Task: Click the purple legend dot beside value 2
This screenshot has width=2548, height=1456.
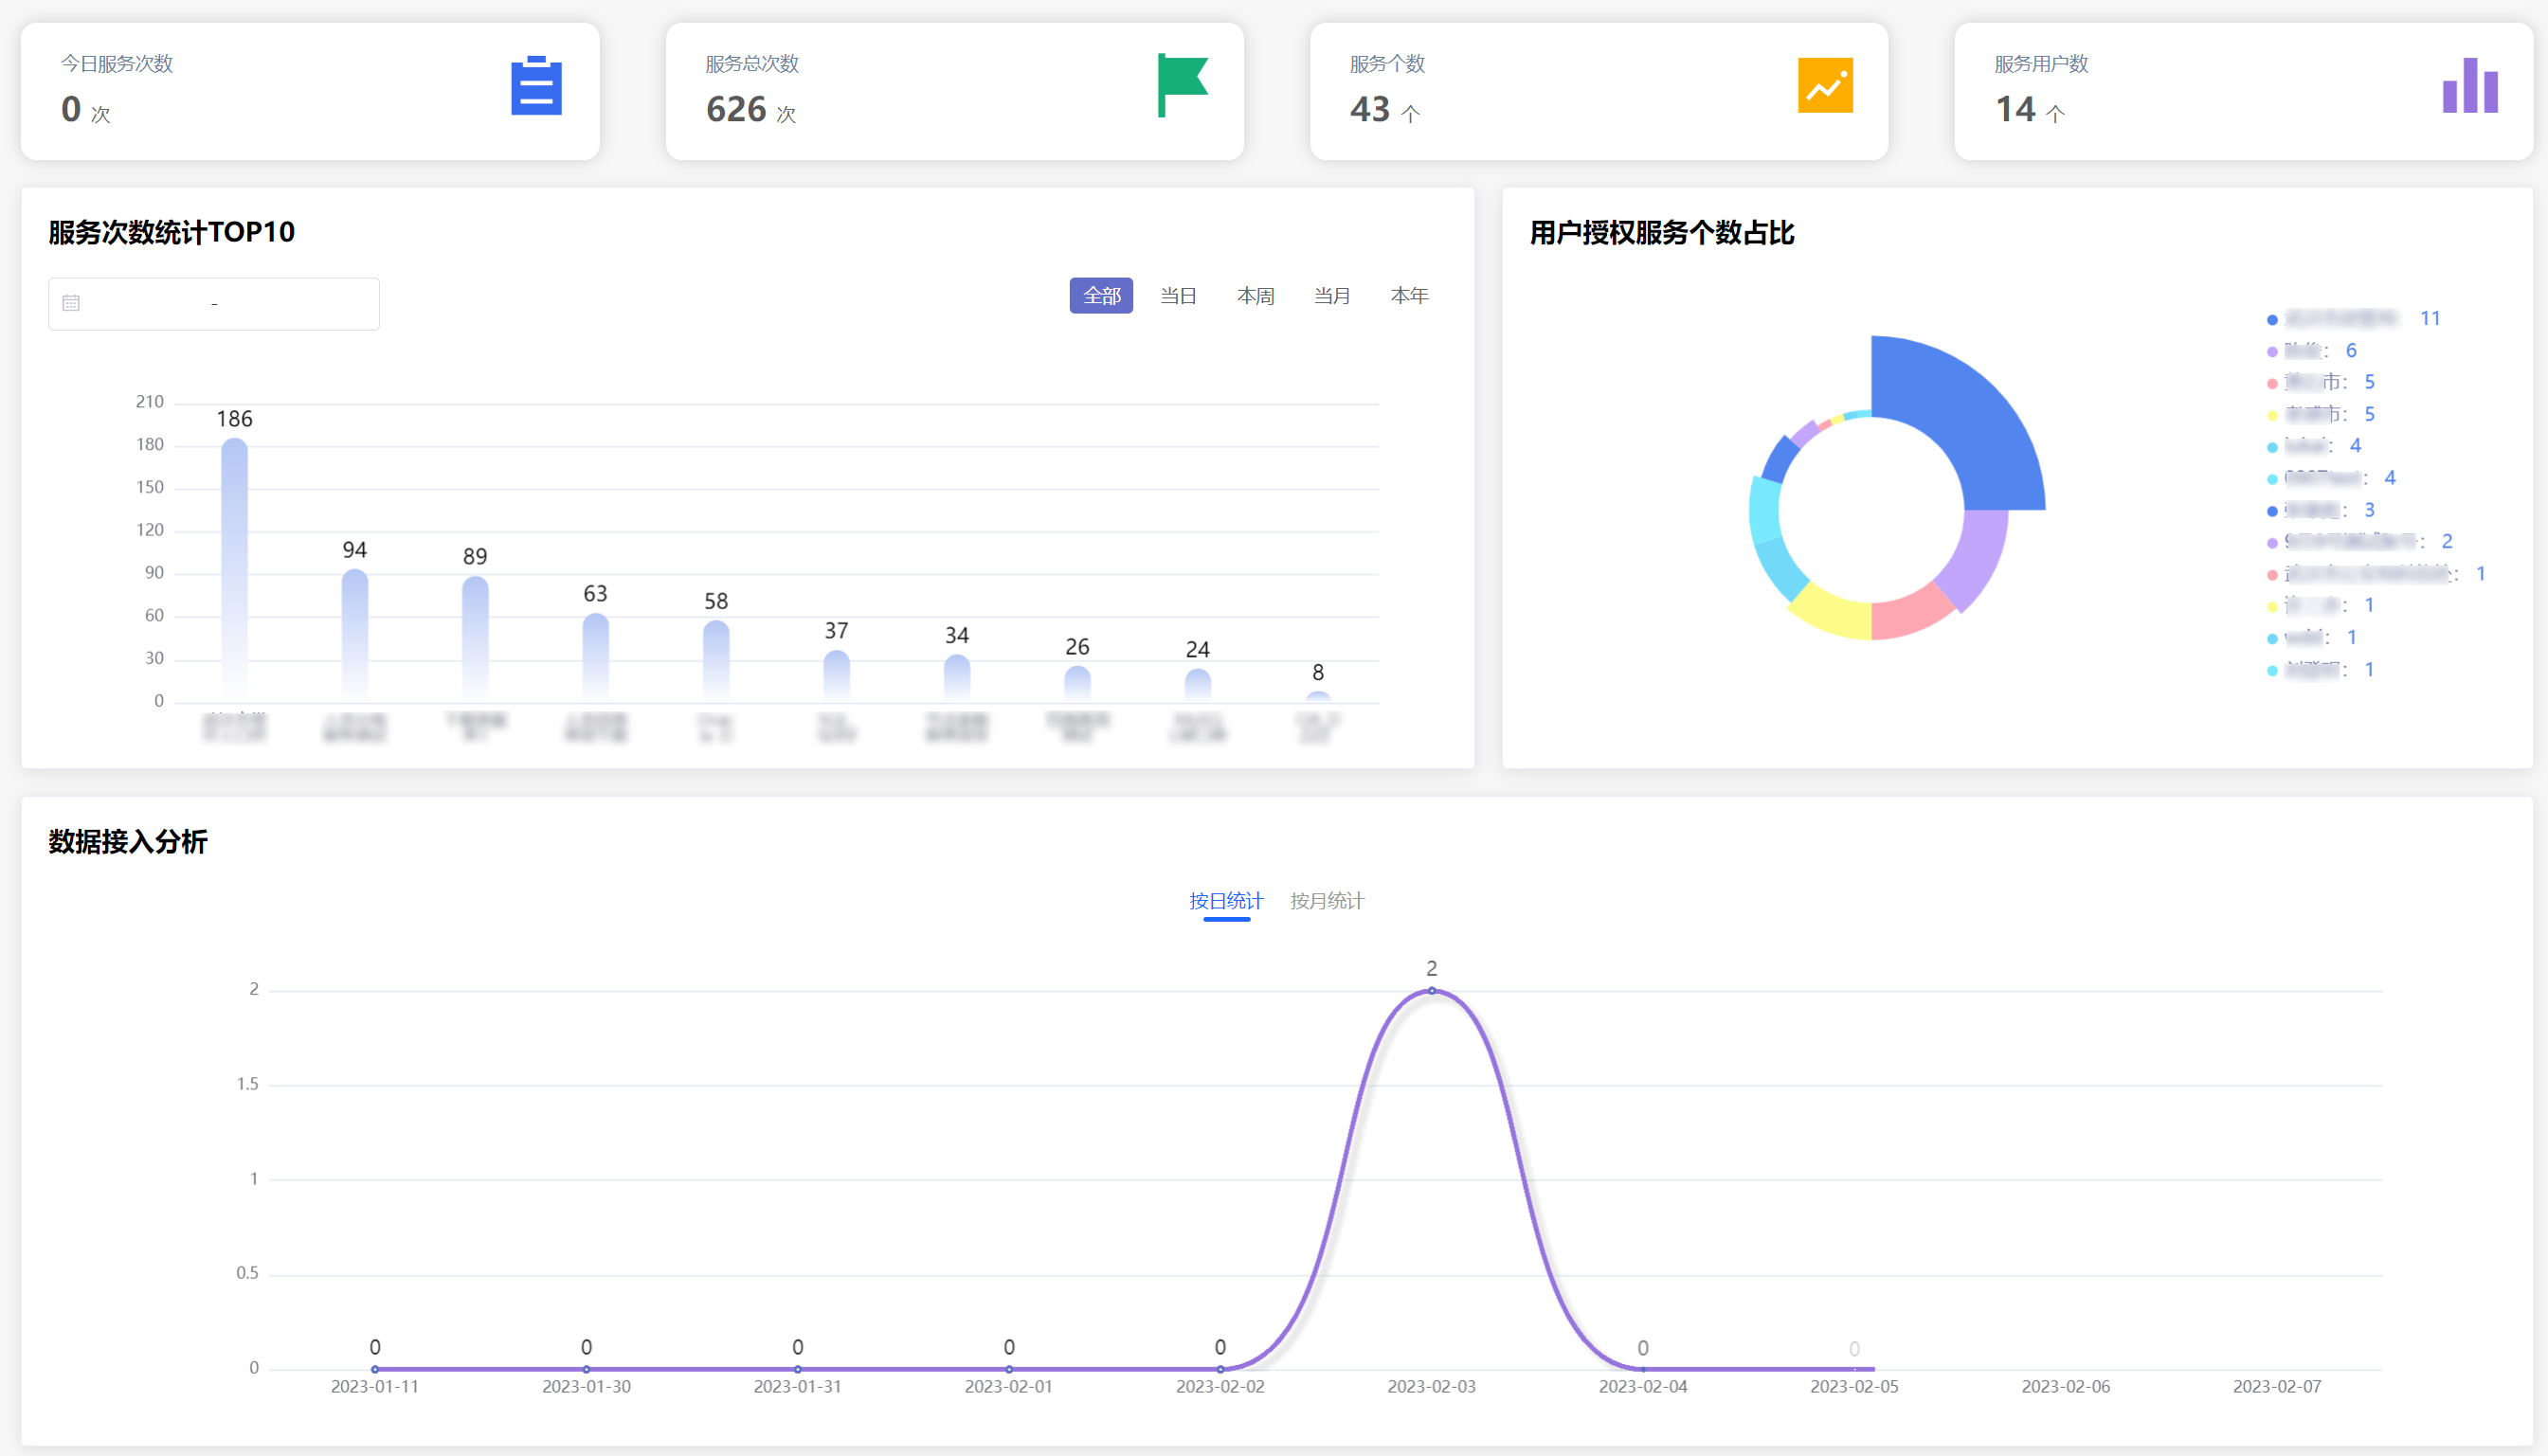Action: [2272, 543]
